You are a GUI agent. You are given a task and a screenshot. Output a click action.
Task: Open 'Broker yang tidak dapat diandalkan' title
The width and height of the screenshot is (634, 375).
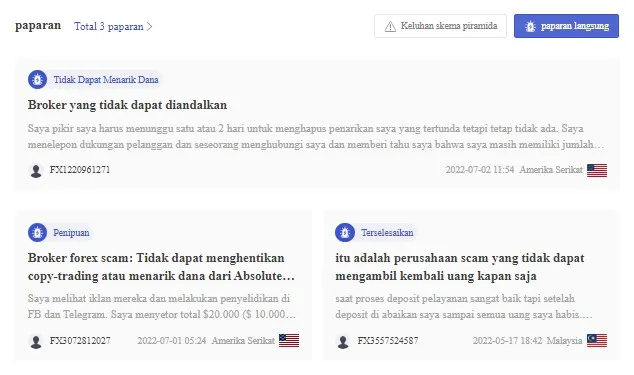coord(127,105)
